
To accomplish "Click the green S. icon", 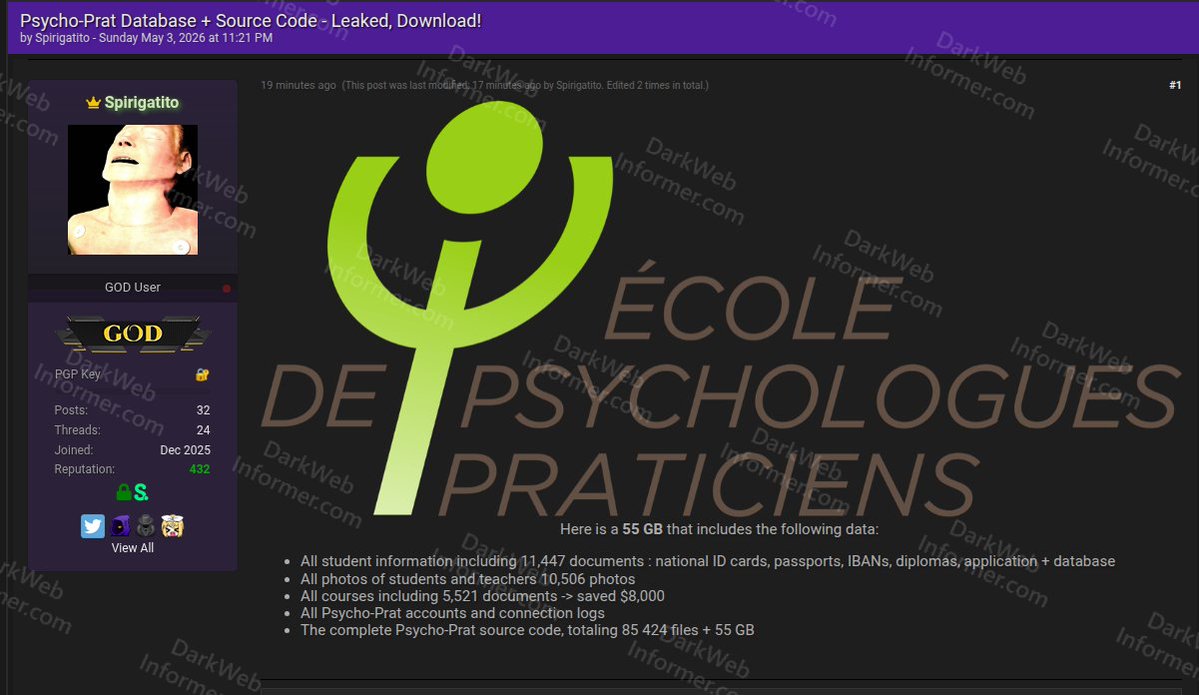I will (x=141, y=492).
